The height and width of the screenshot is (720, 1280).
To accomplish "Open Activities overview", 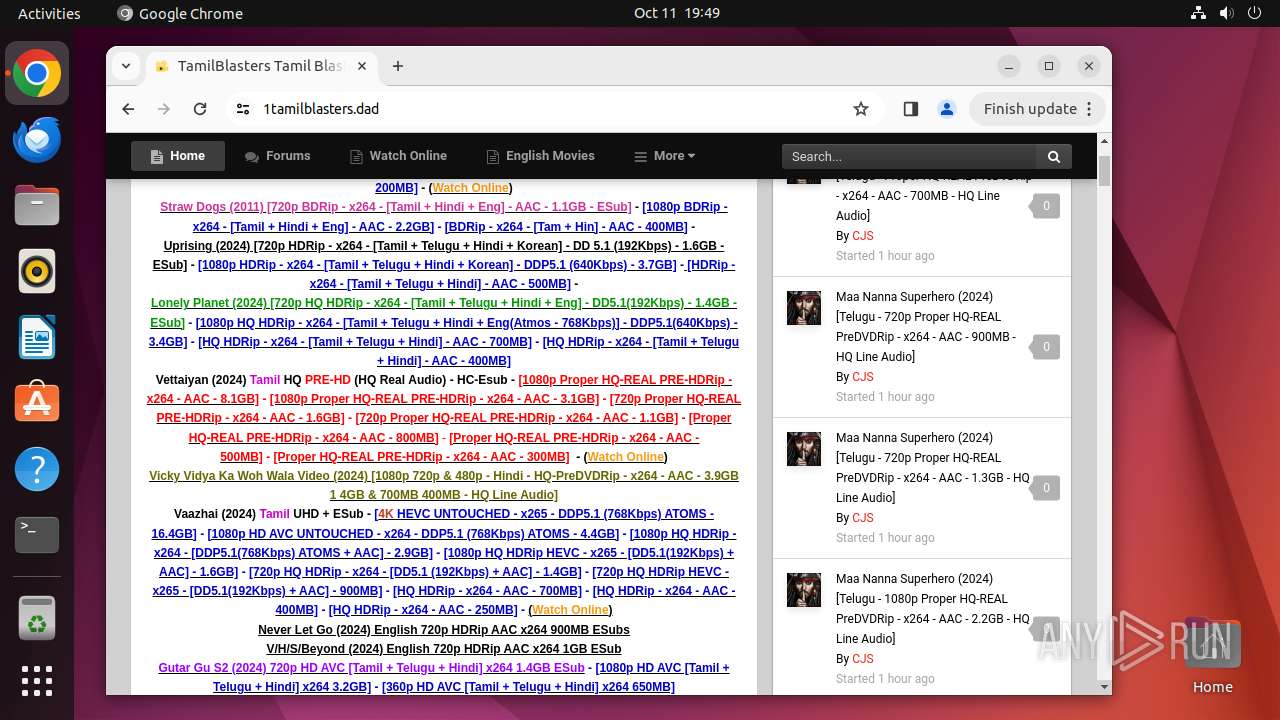I will 49,13.
